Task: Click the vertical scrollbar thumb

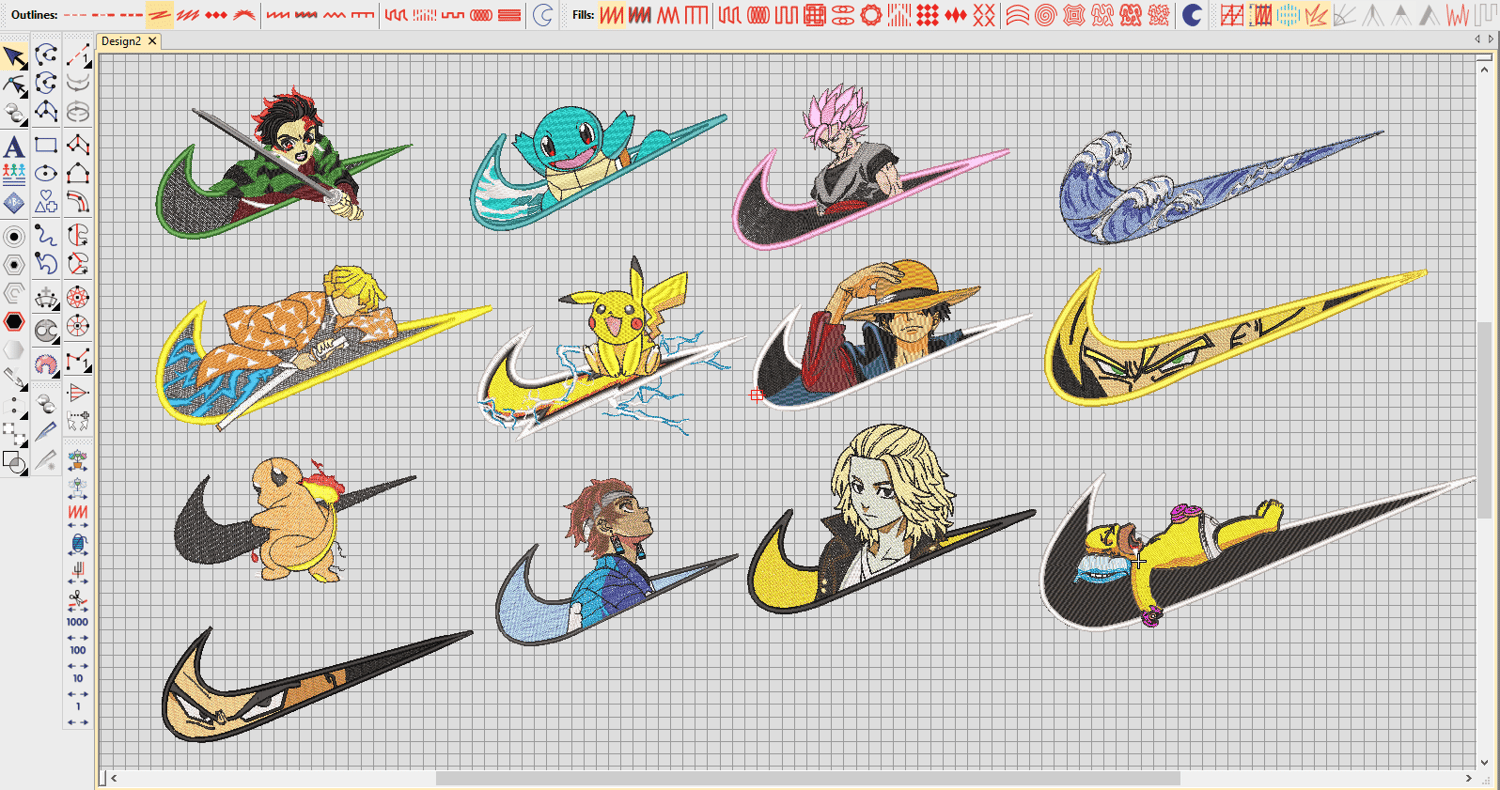Action: click(x=1484, y=420)
